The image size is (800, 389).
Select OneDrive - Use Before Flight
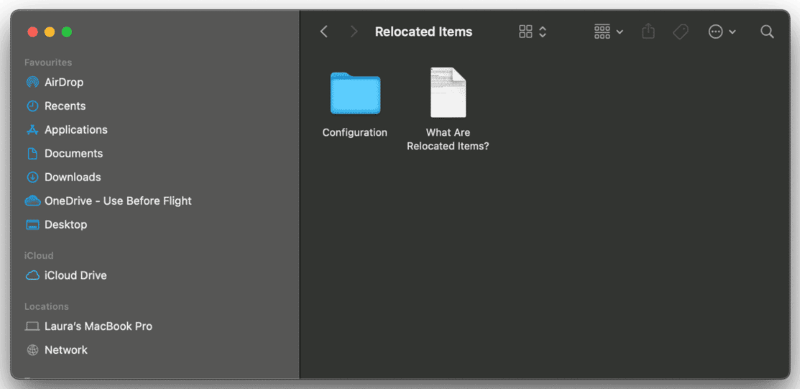click(x=118, y=201)
